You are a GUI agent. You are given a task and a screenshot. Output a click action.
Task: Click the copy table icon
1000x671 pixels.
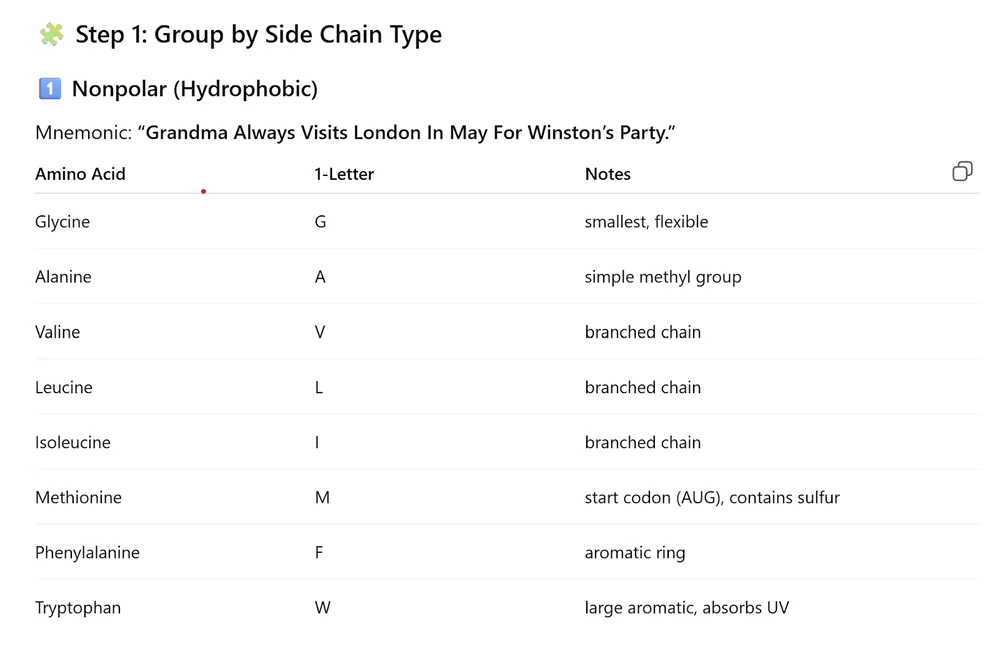[962, 172]
